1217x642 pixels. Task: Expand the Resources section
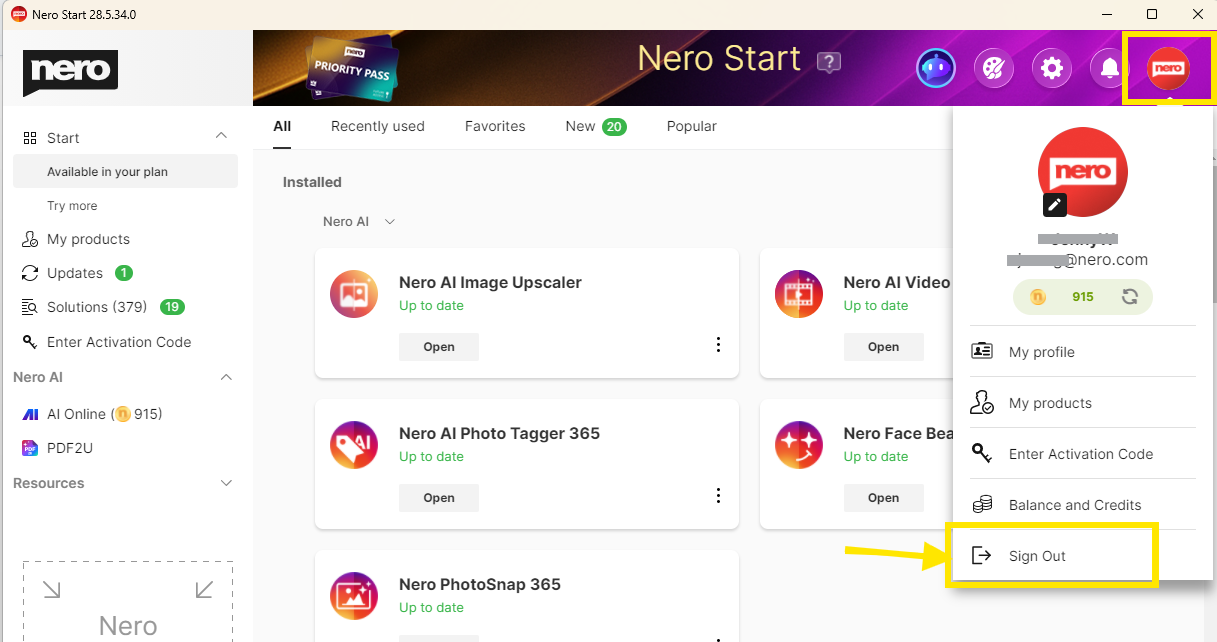[226, 483]
